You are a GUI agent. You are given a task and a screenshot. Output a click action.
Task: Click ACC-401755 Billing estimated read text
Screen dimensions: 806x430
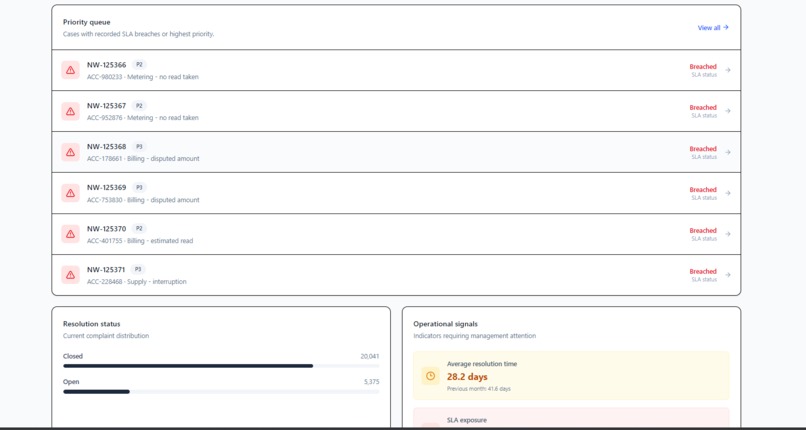click(x=140, y=241)
